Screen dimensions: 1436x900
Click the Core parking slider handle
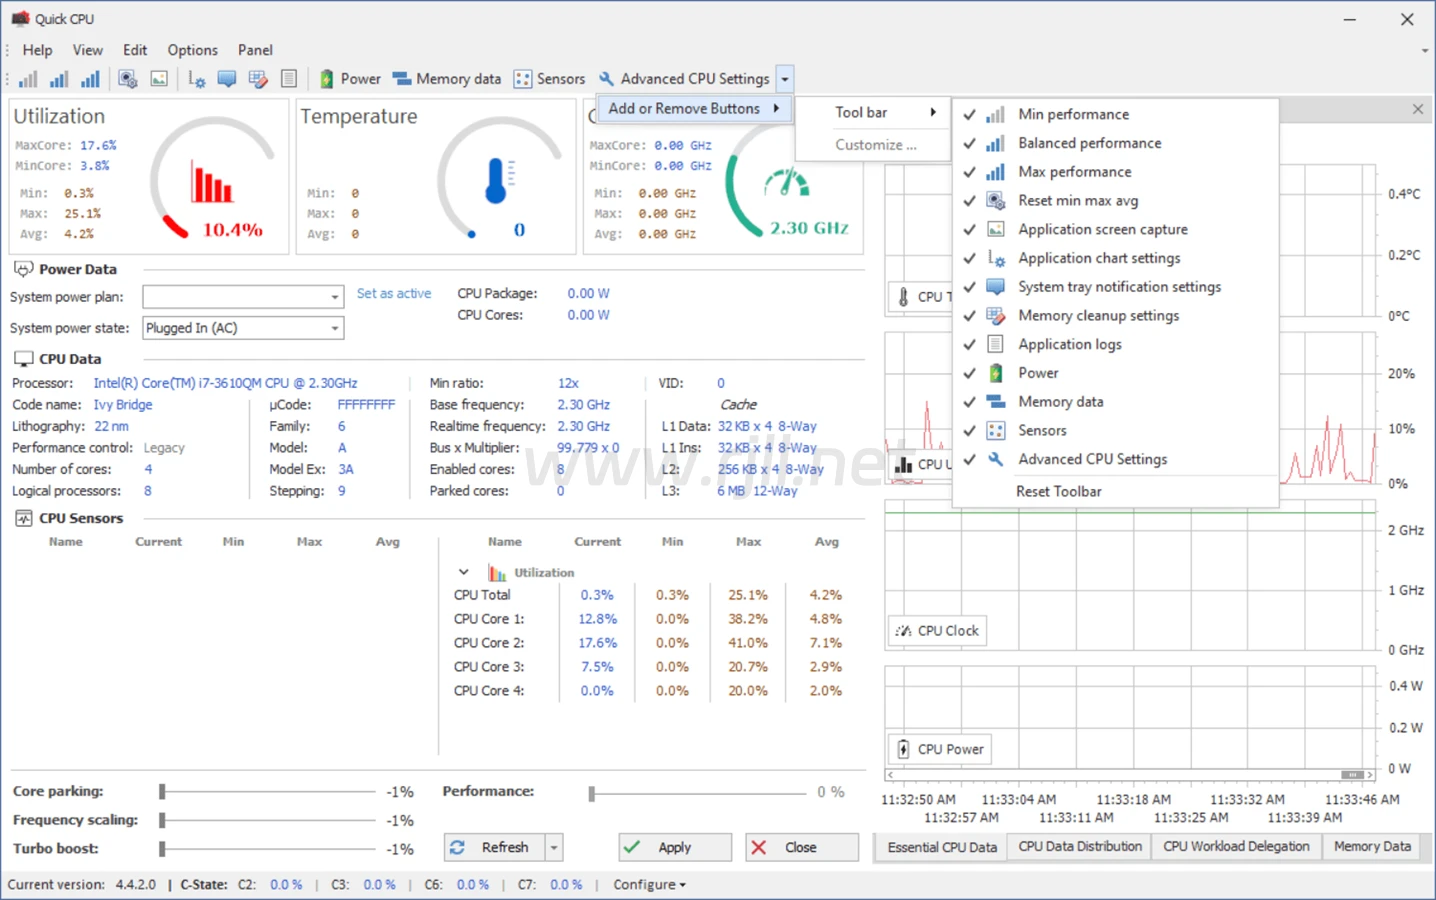(x=162, y=791)
